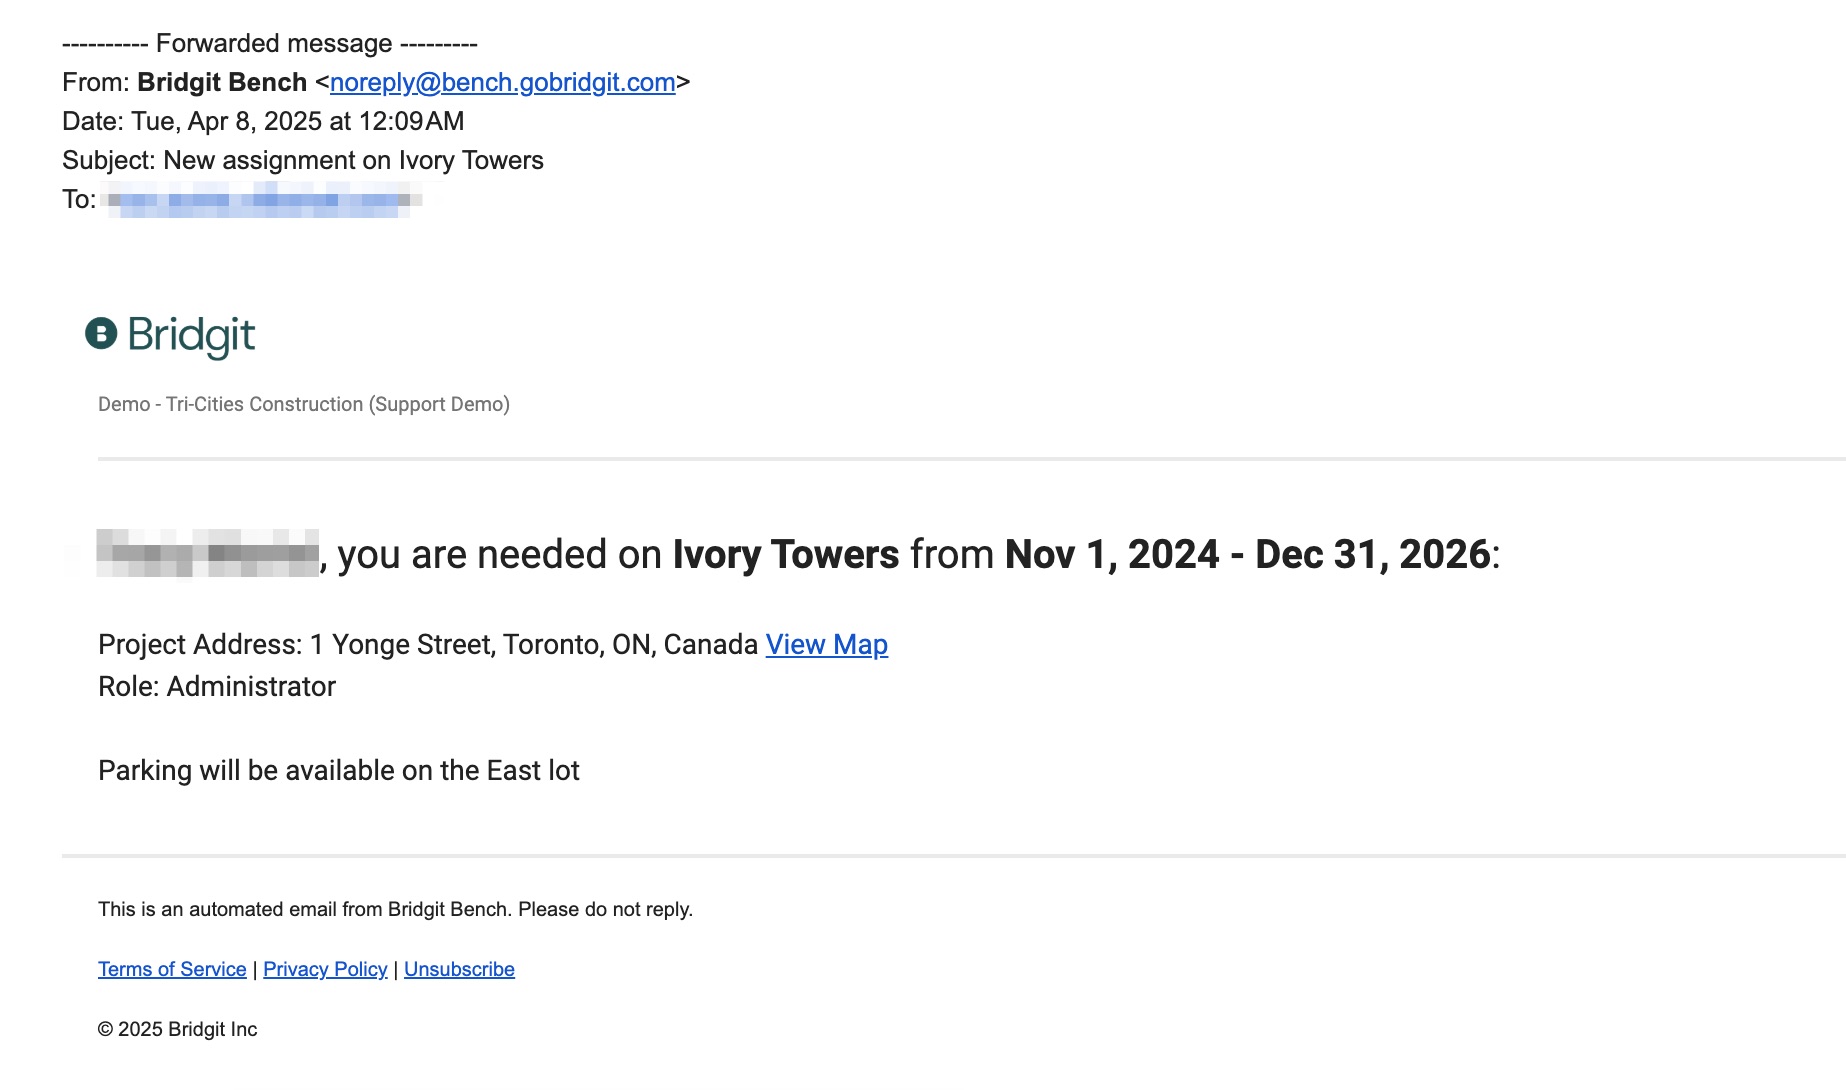
Task: Open the Terms of Service link
Action: tap(172, 969)
